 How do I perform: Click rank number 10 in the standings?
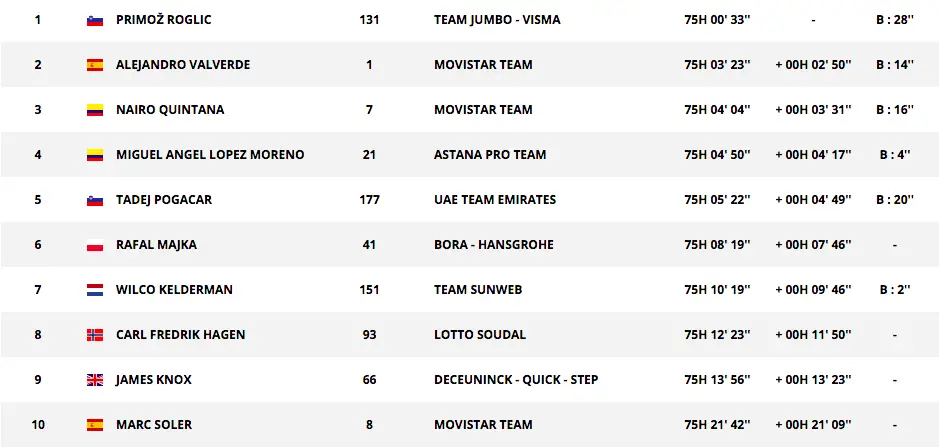click(38, 425)
